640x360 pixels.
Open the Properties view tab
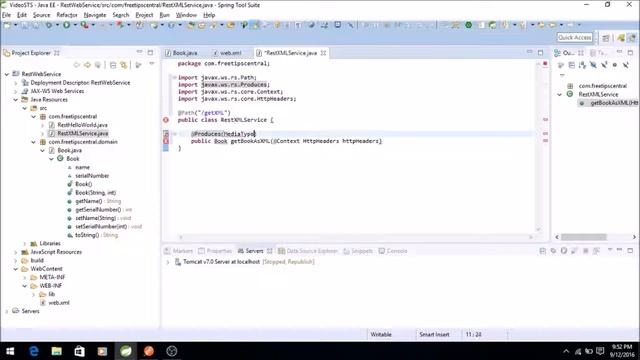point(215,251)
